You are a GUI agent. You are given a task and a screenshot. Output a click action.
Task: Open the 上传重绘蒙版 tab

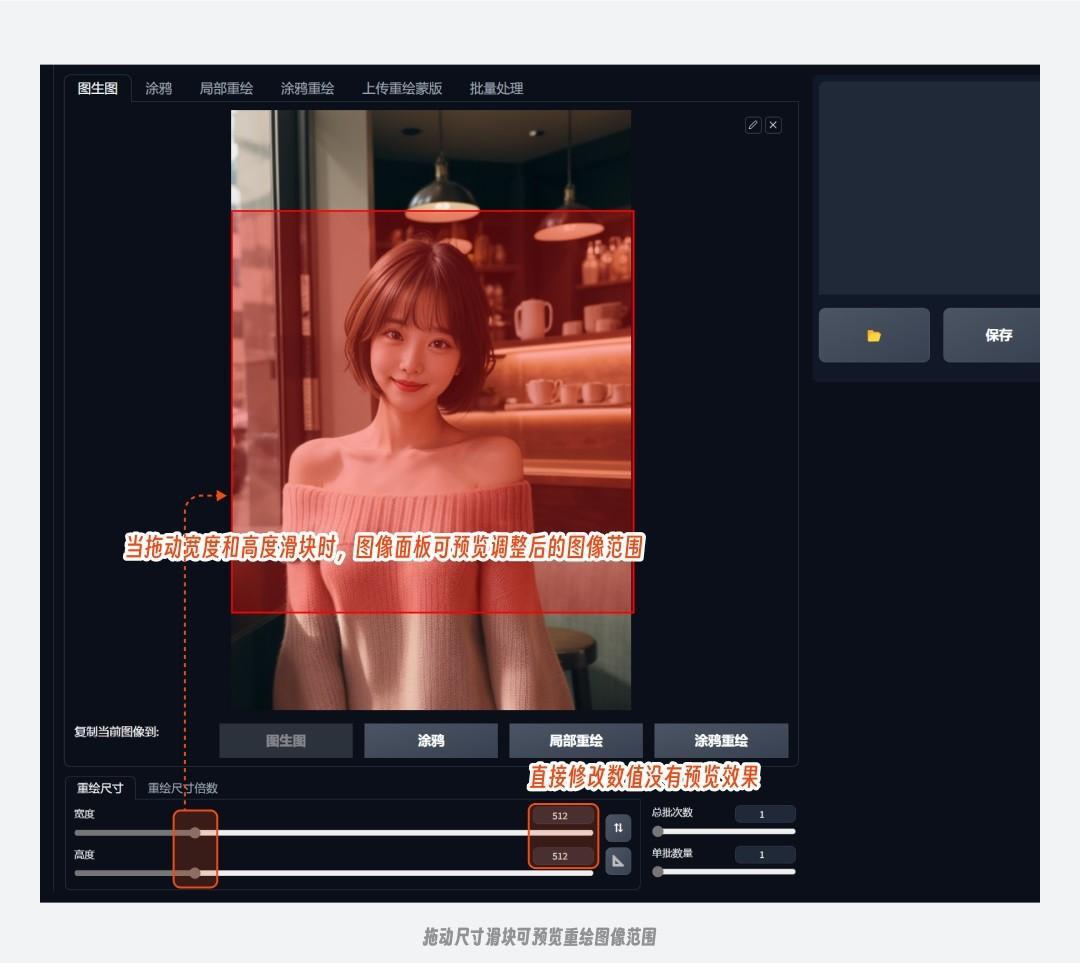pos(402,88)
